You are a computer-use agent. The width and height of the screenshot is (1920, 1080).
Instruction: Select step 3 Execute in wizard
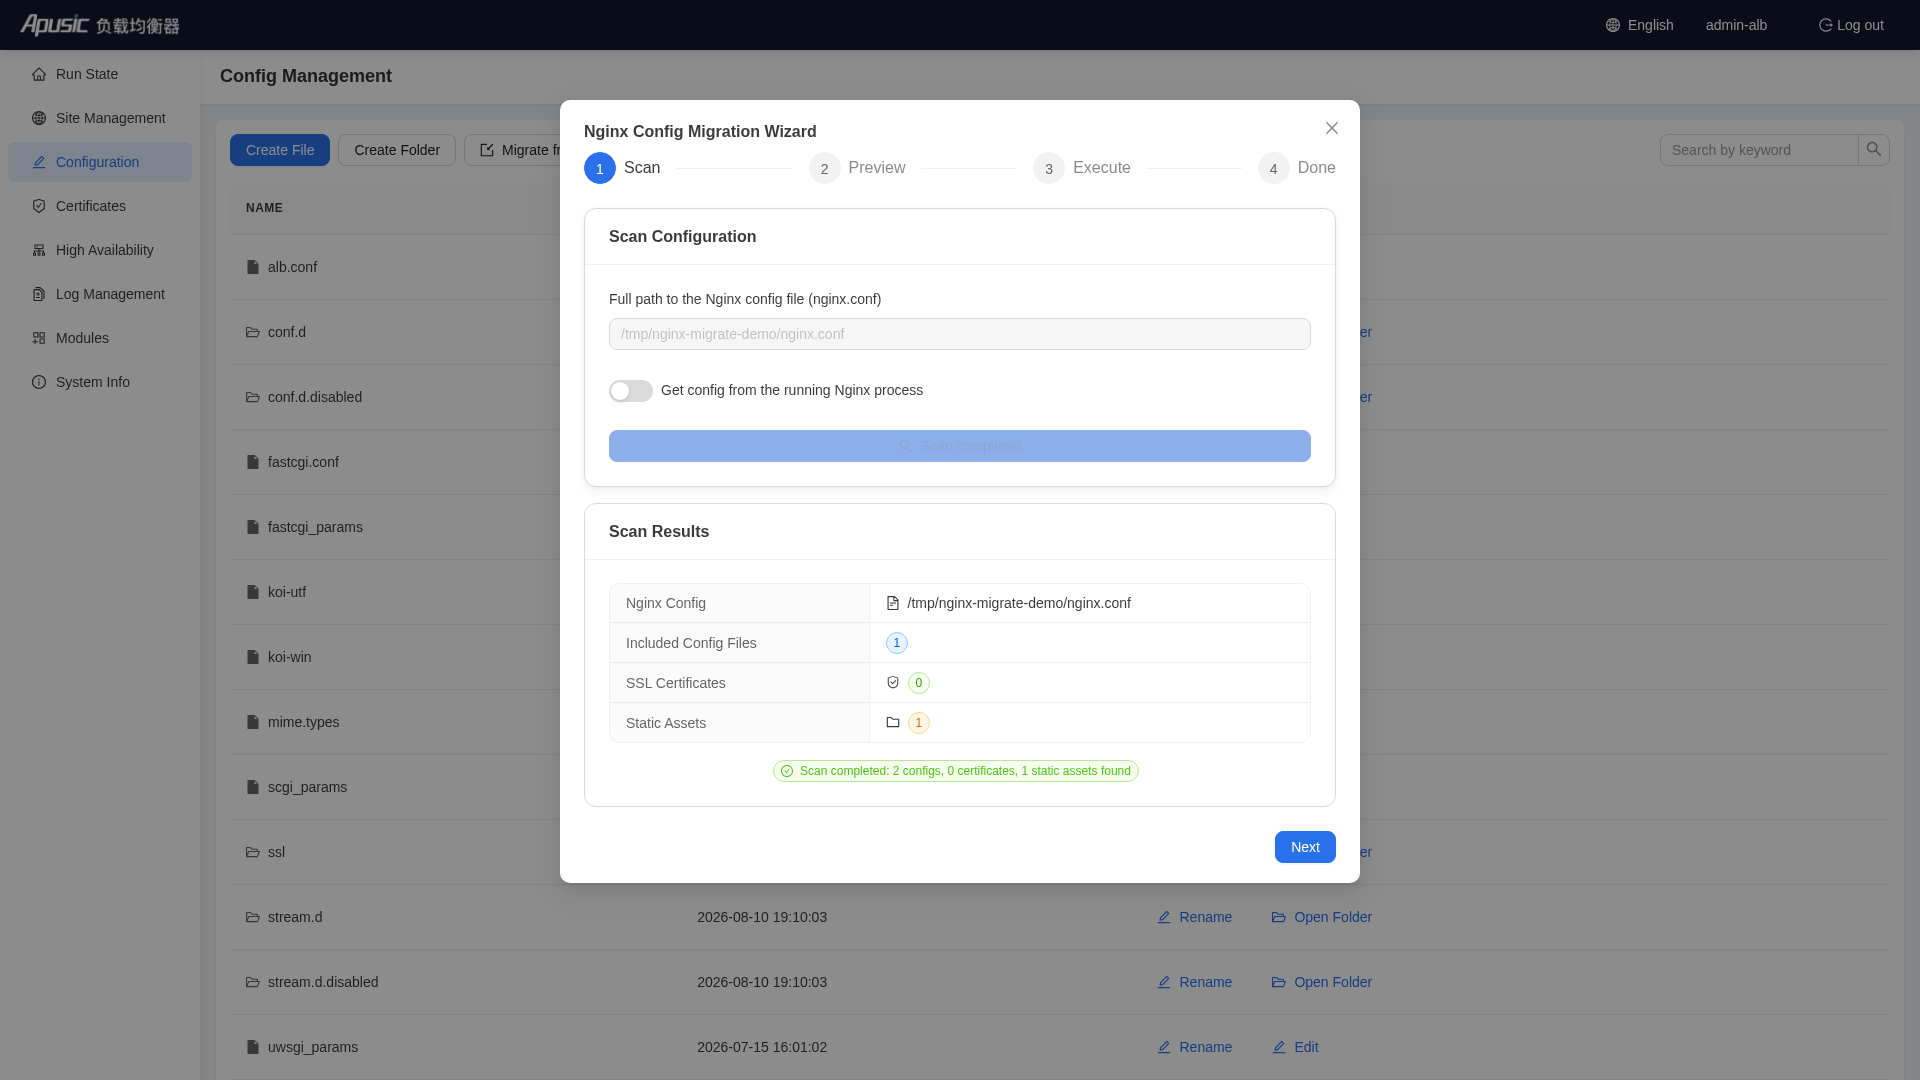pyautogui.click(x=1082, y=168)
